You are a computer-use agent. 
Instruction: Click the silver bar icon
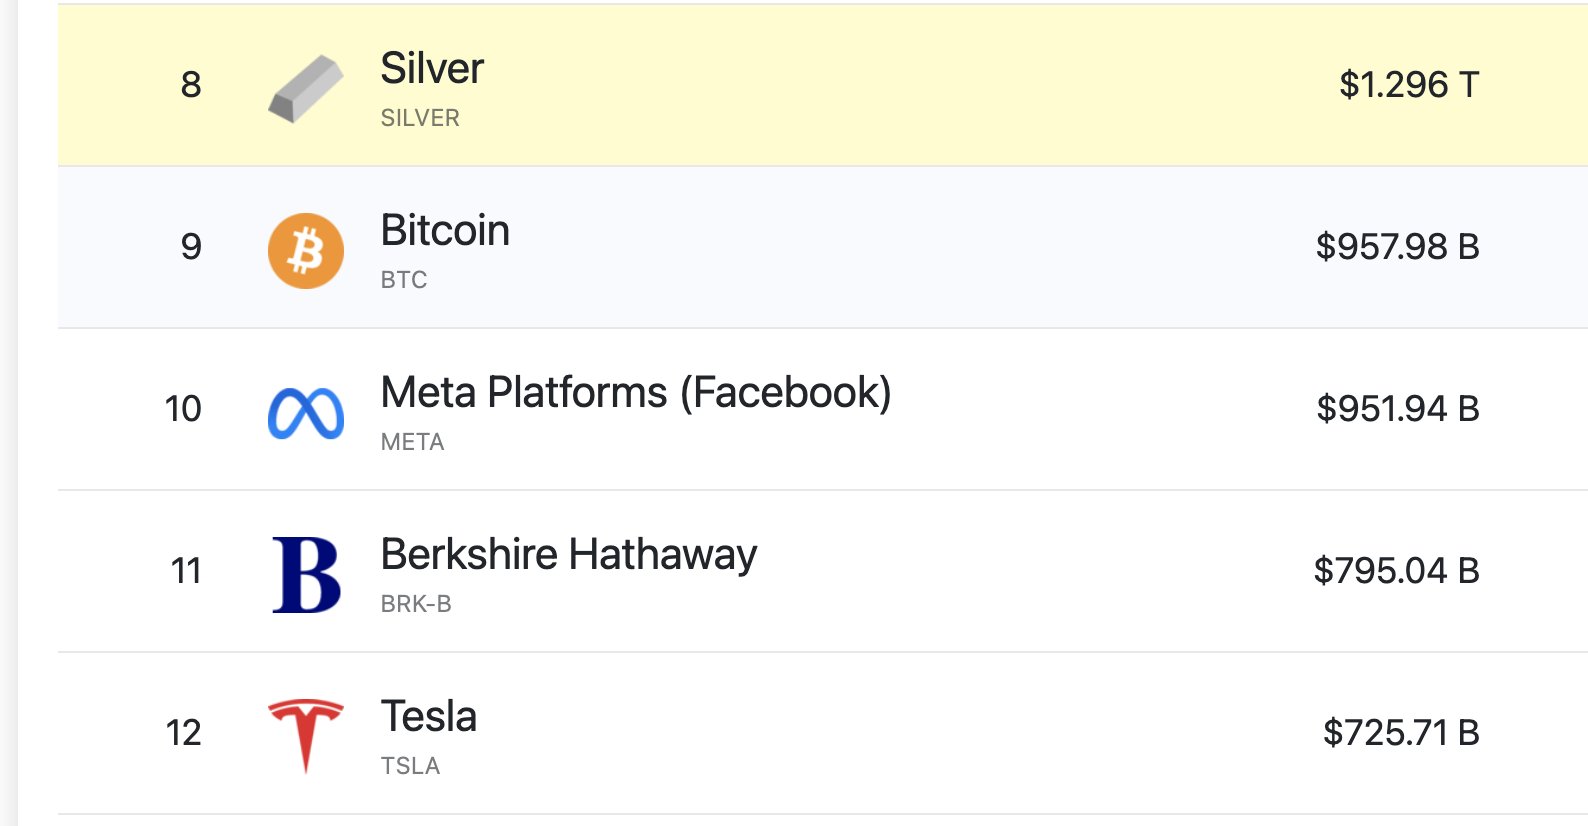(x=306, y=89)
